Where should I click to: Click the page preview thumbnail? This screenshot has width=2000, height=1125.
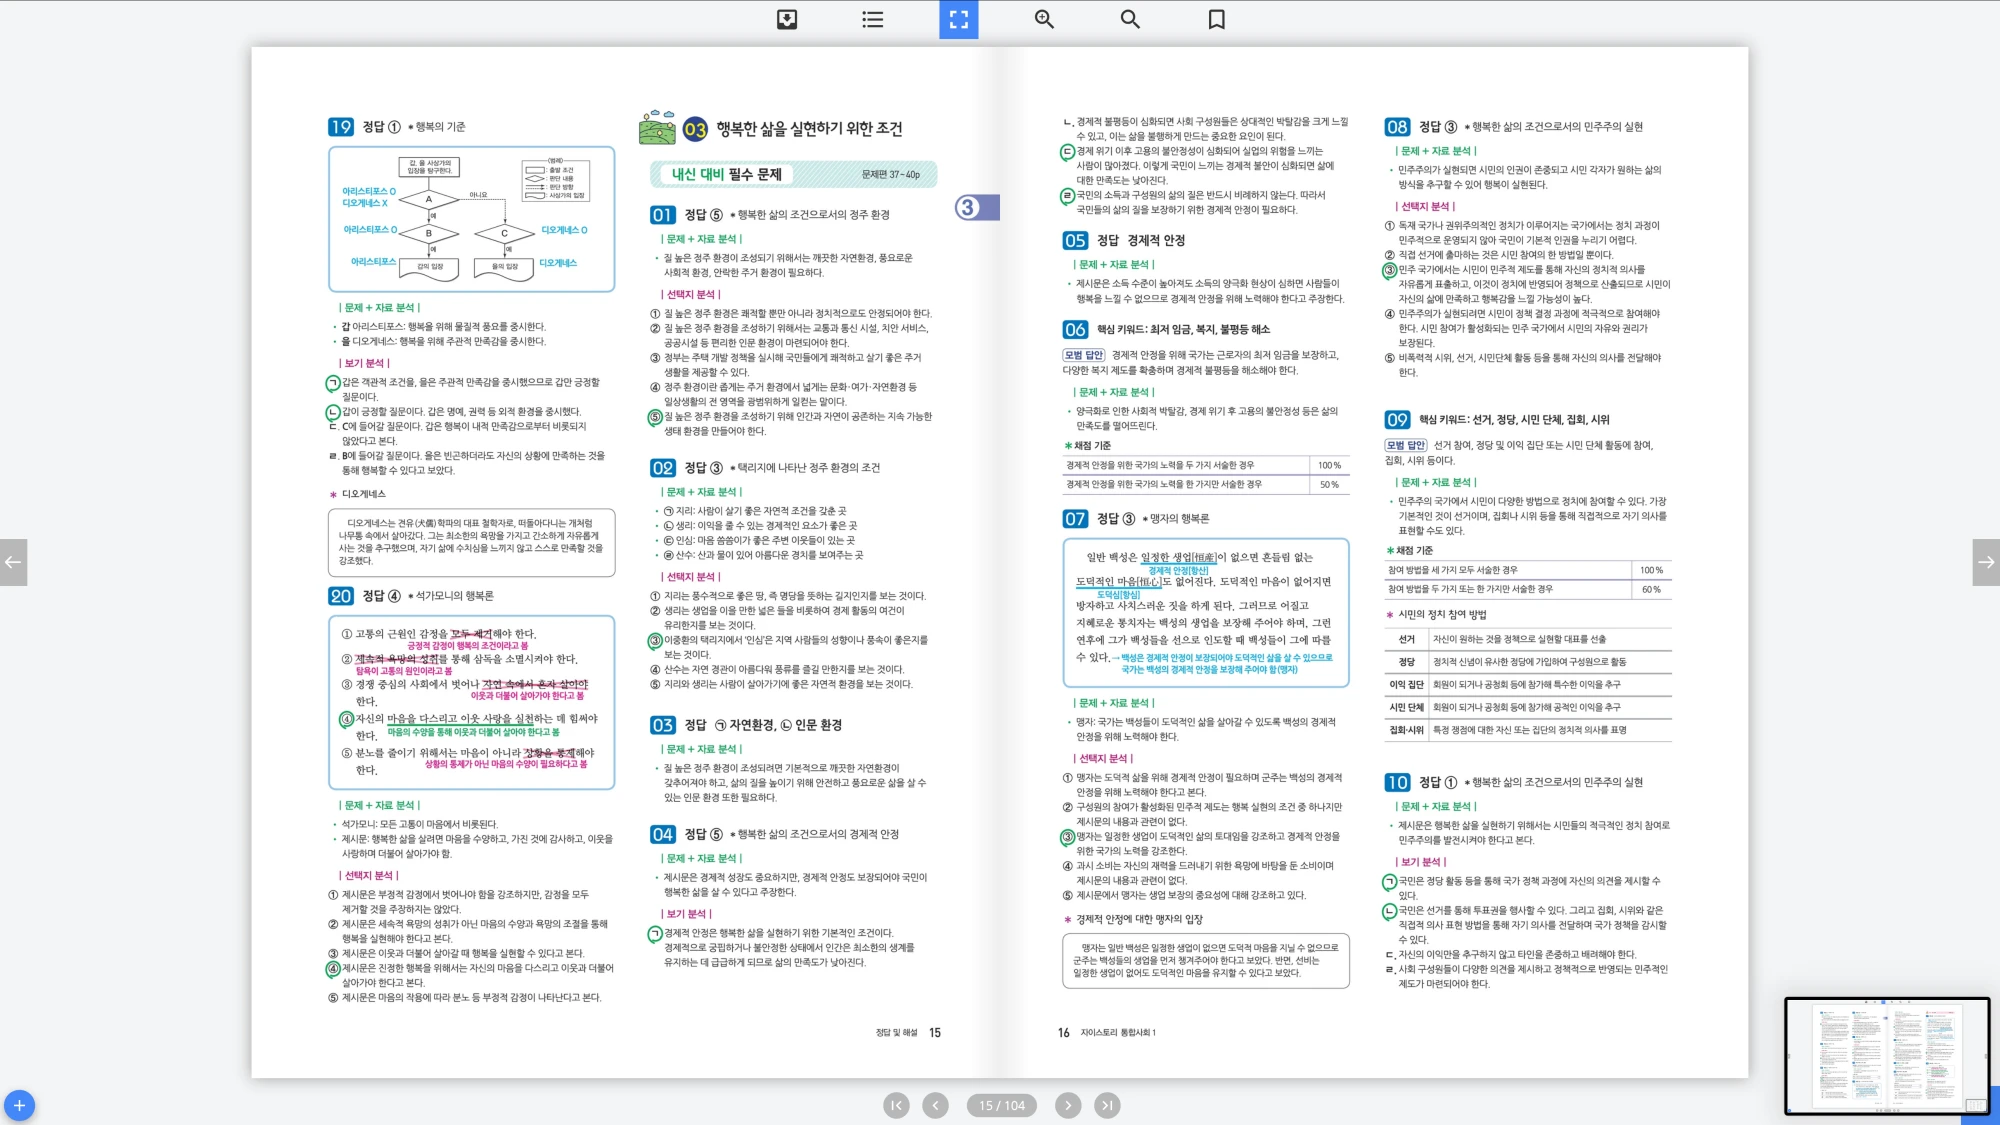pos(1886,1055)
